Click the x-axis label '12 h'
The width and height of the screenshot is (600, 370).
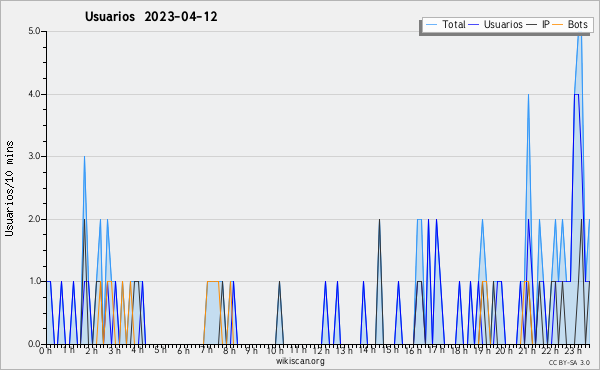tap(321, 351)
